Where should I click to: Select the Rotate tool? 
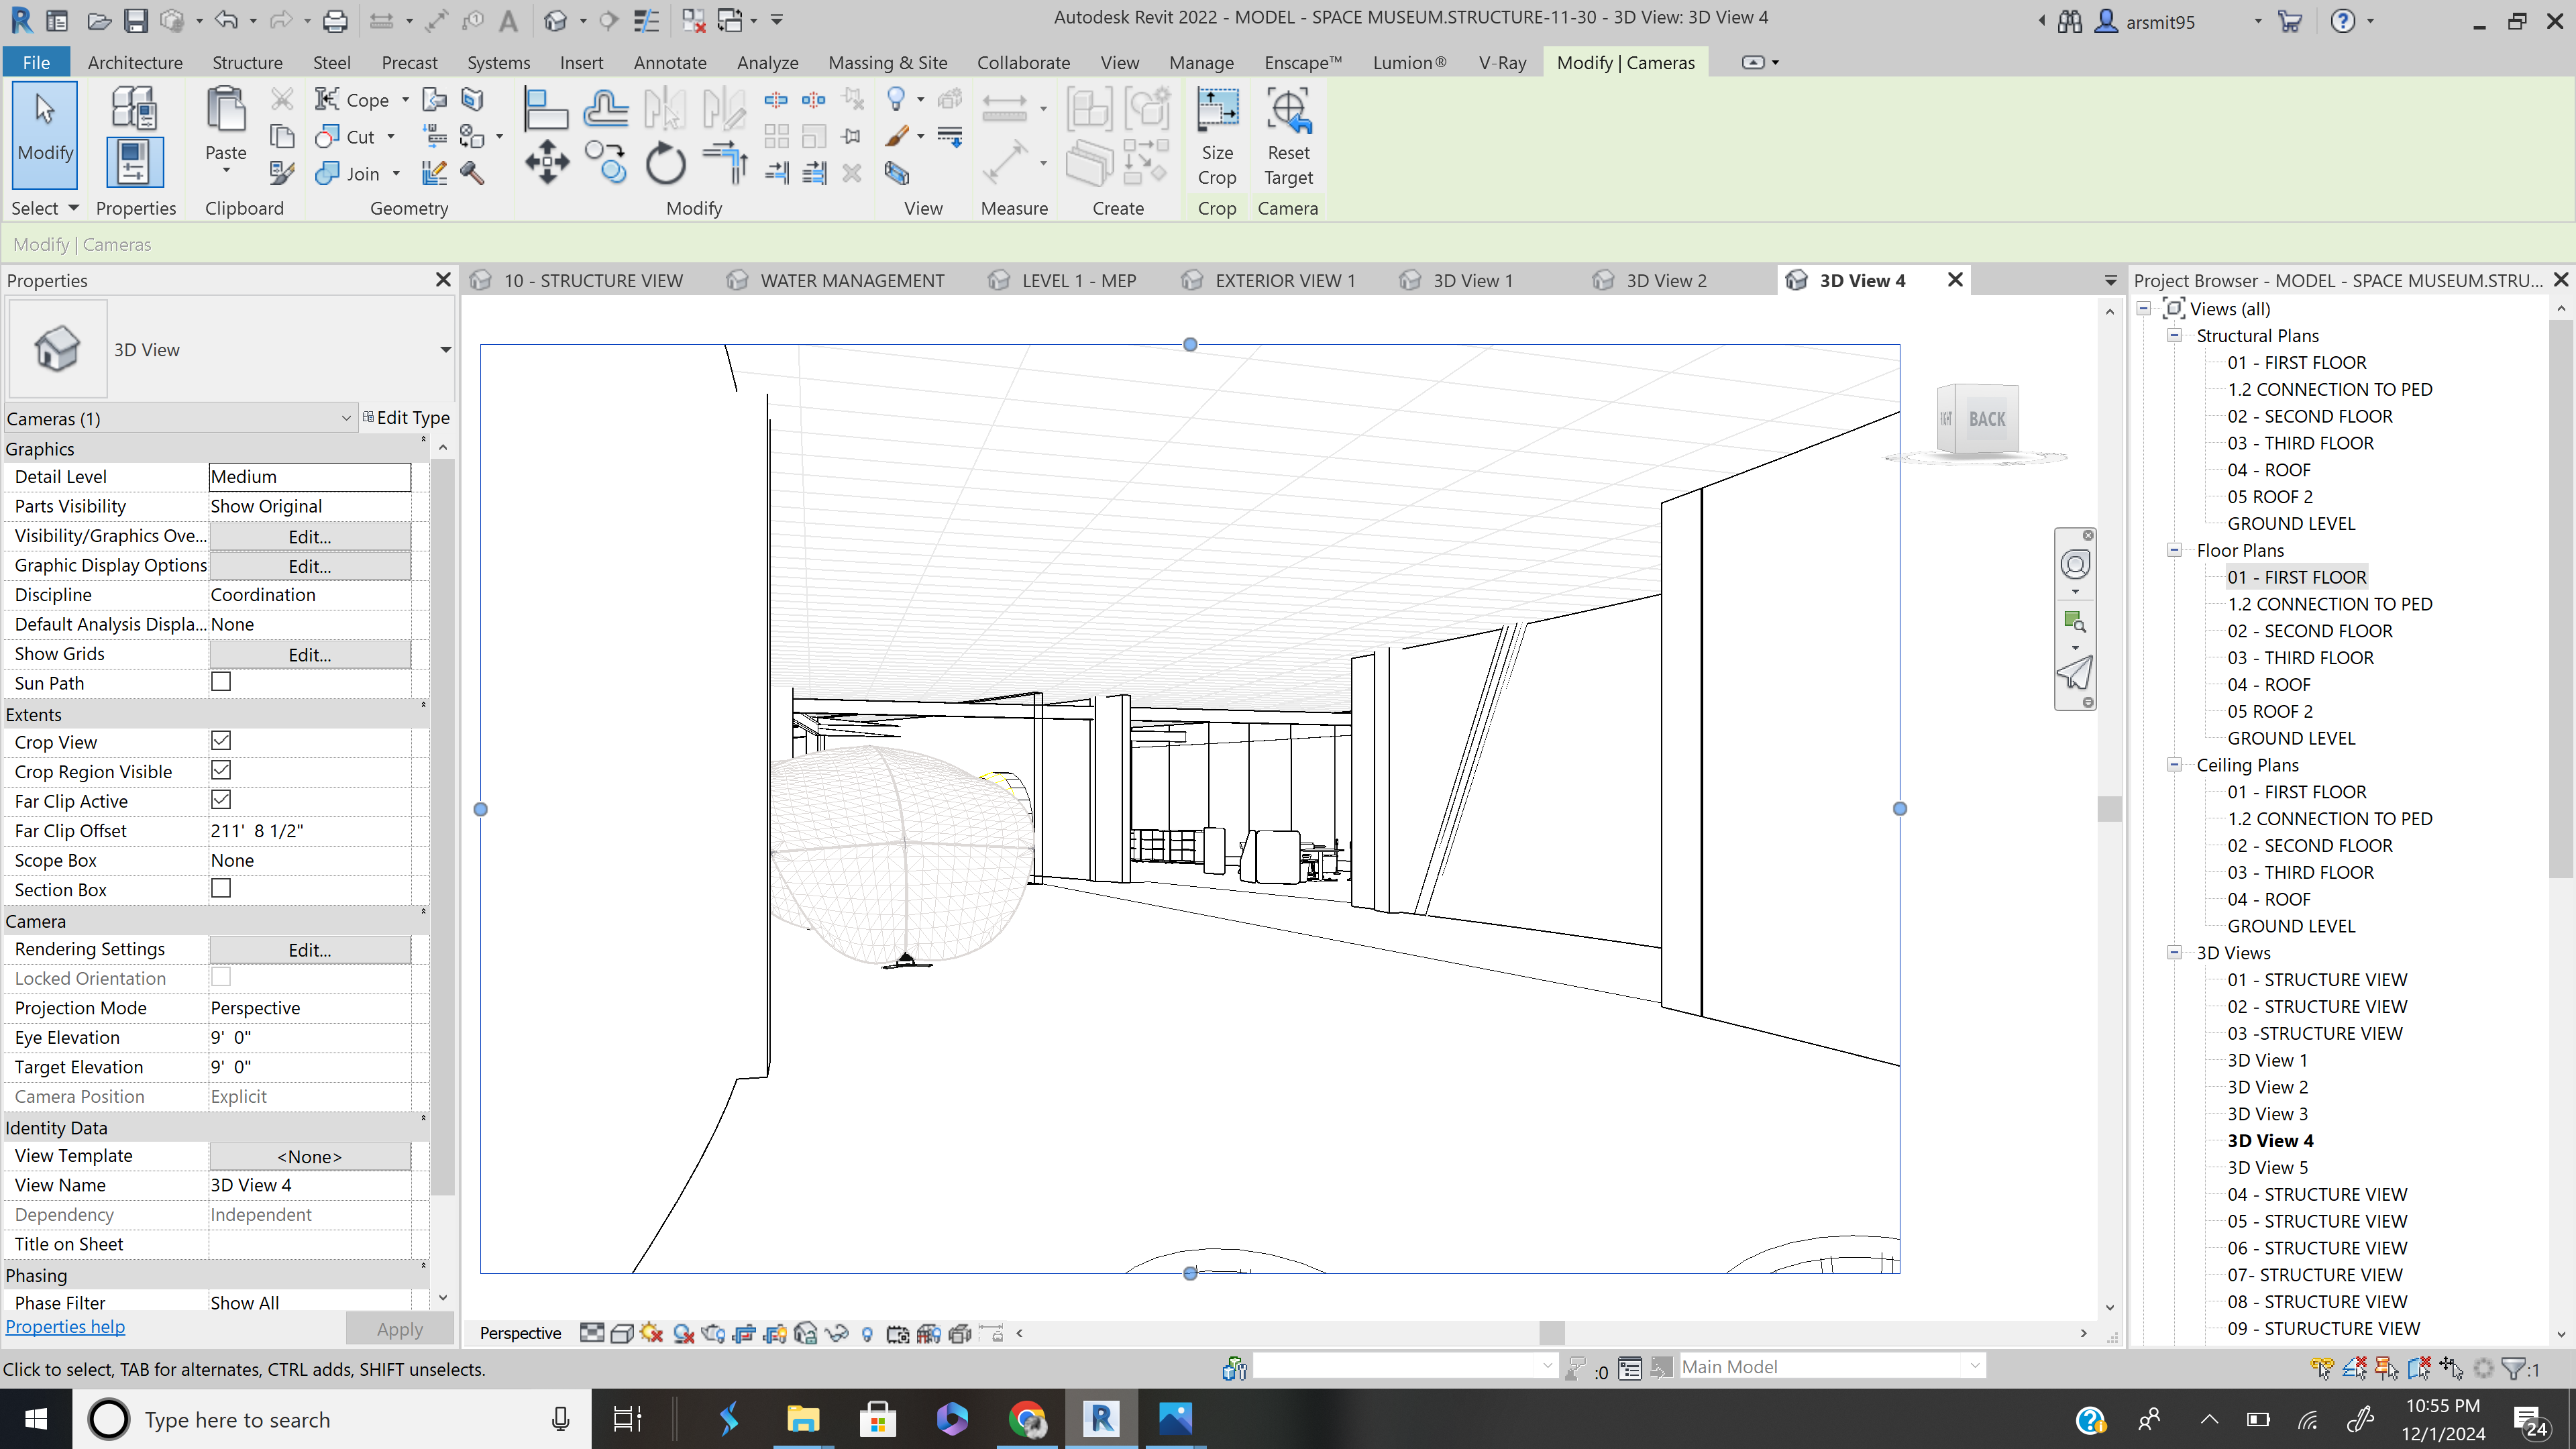point(665,163)
